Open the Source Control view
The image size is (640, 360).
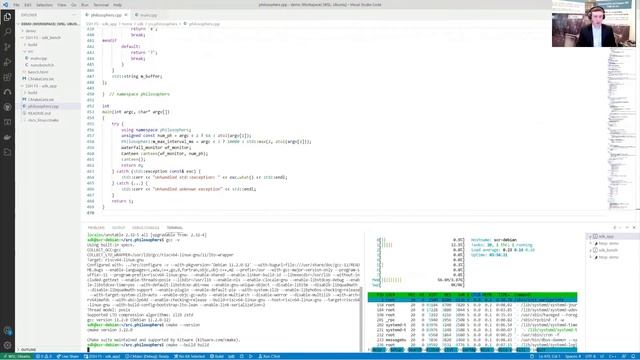(7, 47)
